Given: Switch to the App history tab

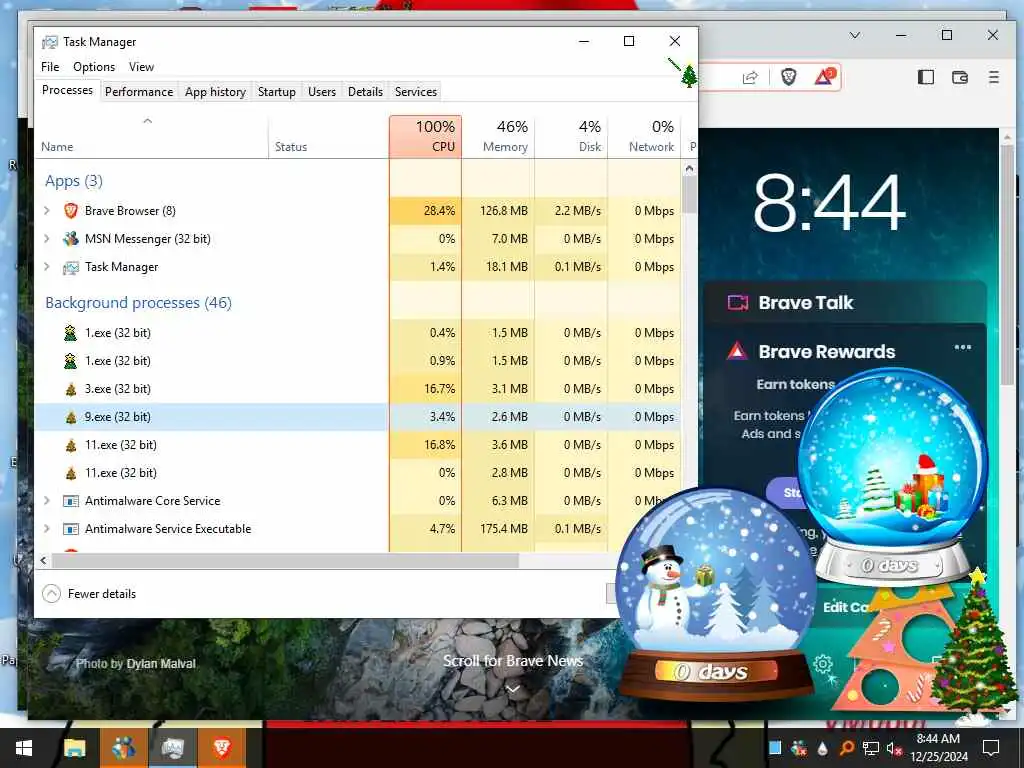Looking at the screenshot, I should [x=216, y=91].
